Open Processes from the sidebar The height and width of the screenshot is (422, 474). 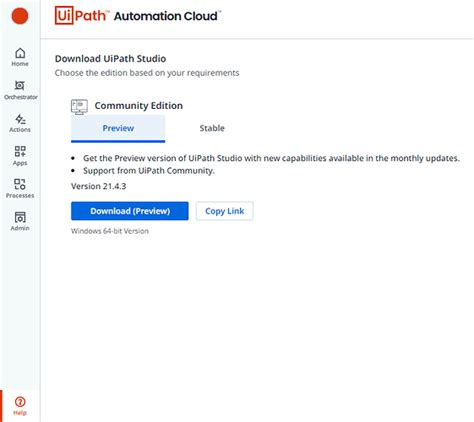(20, 188)
